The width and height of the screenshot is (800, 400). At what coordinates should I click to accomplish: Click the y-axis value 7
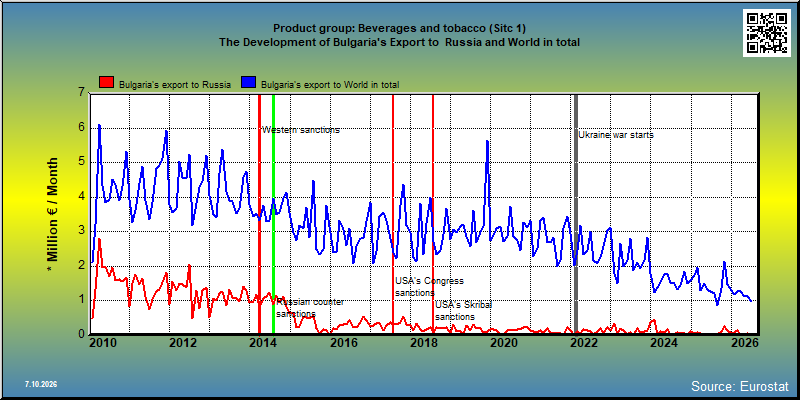[81, 93]
